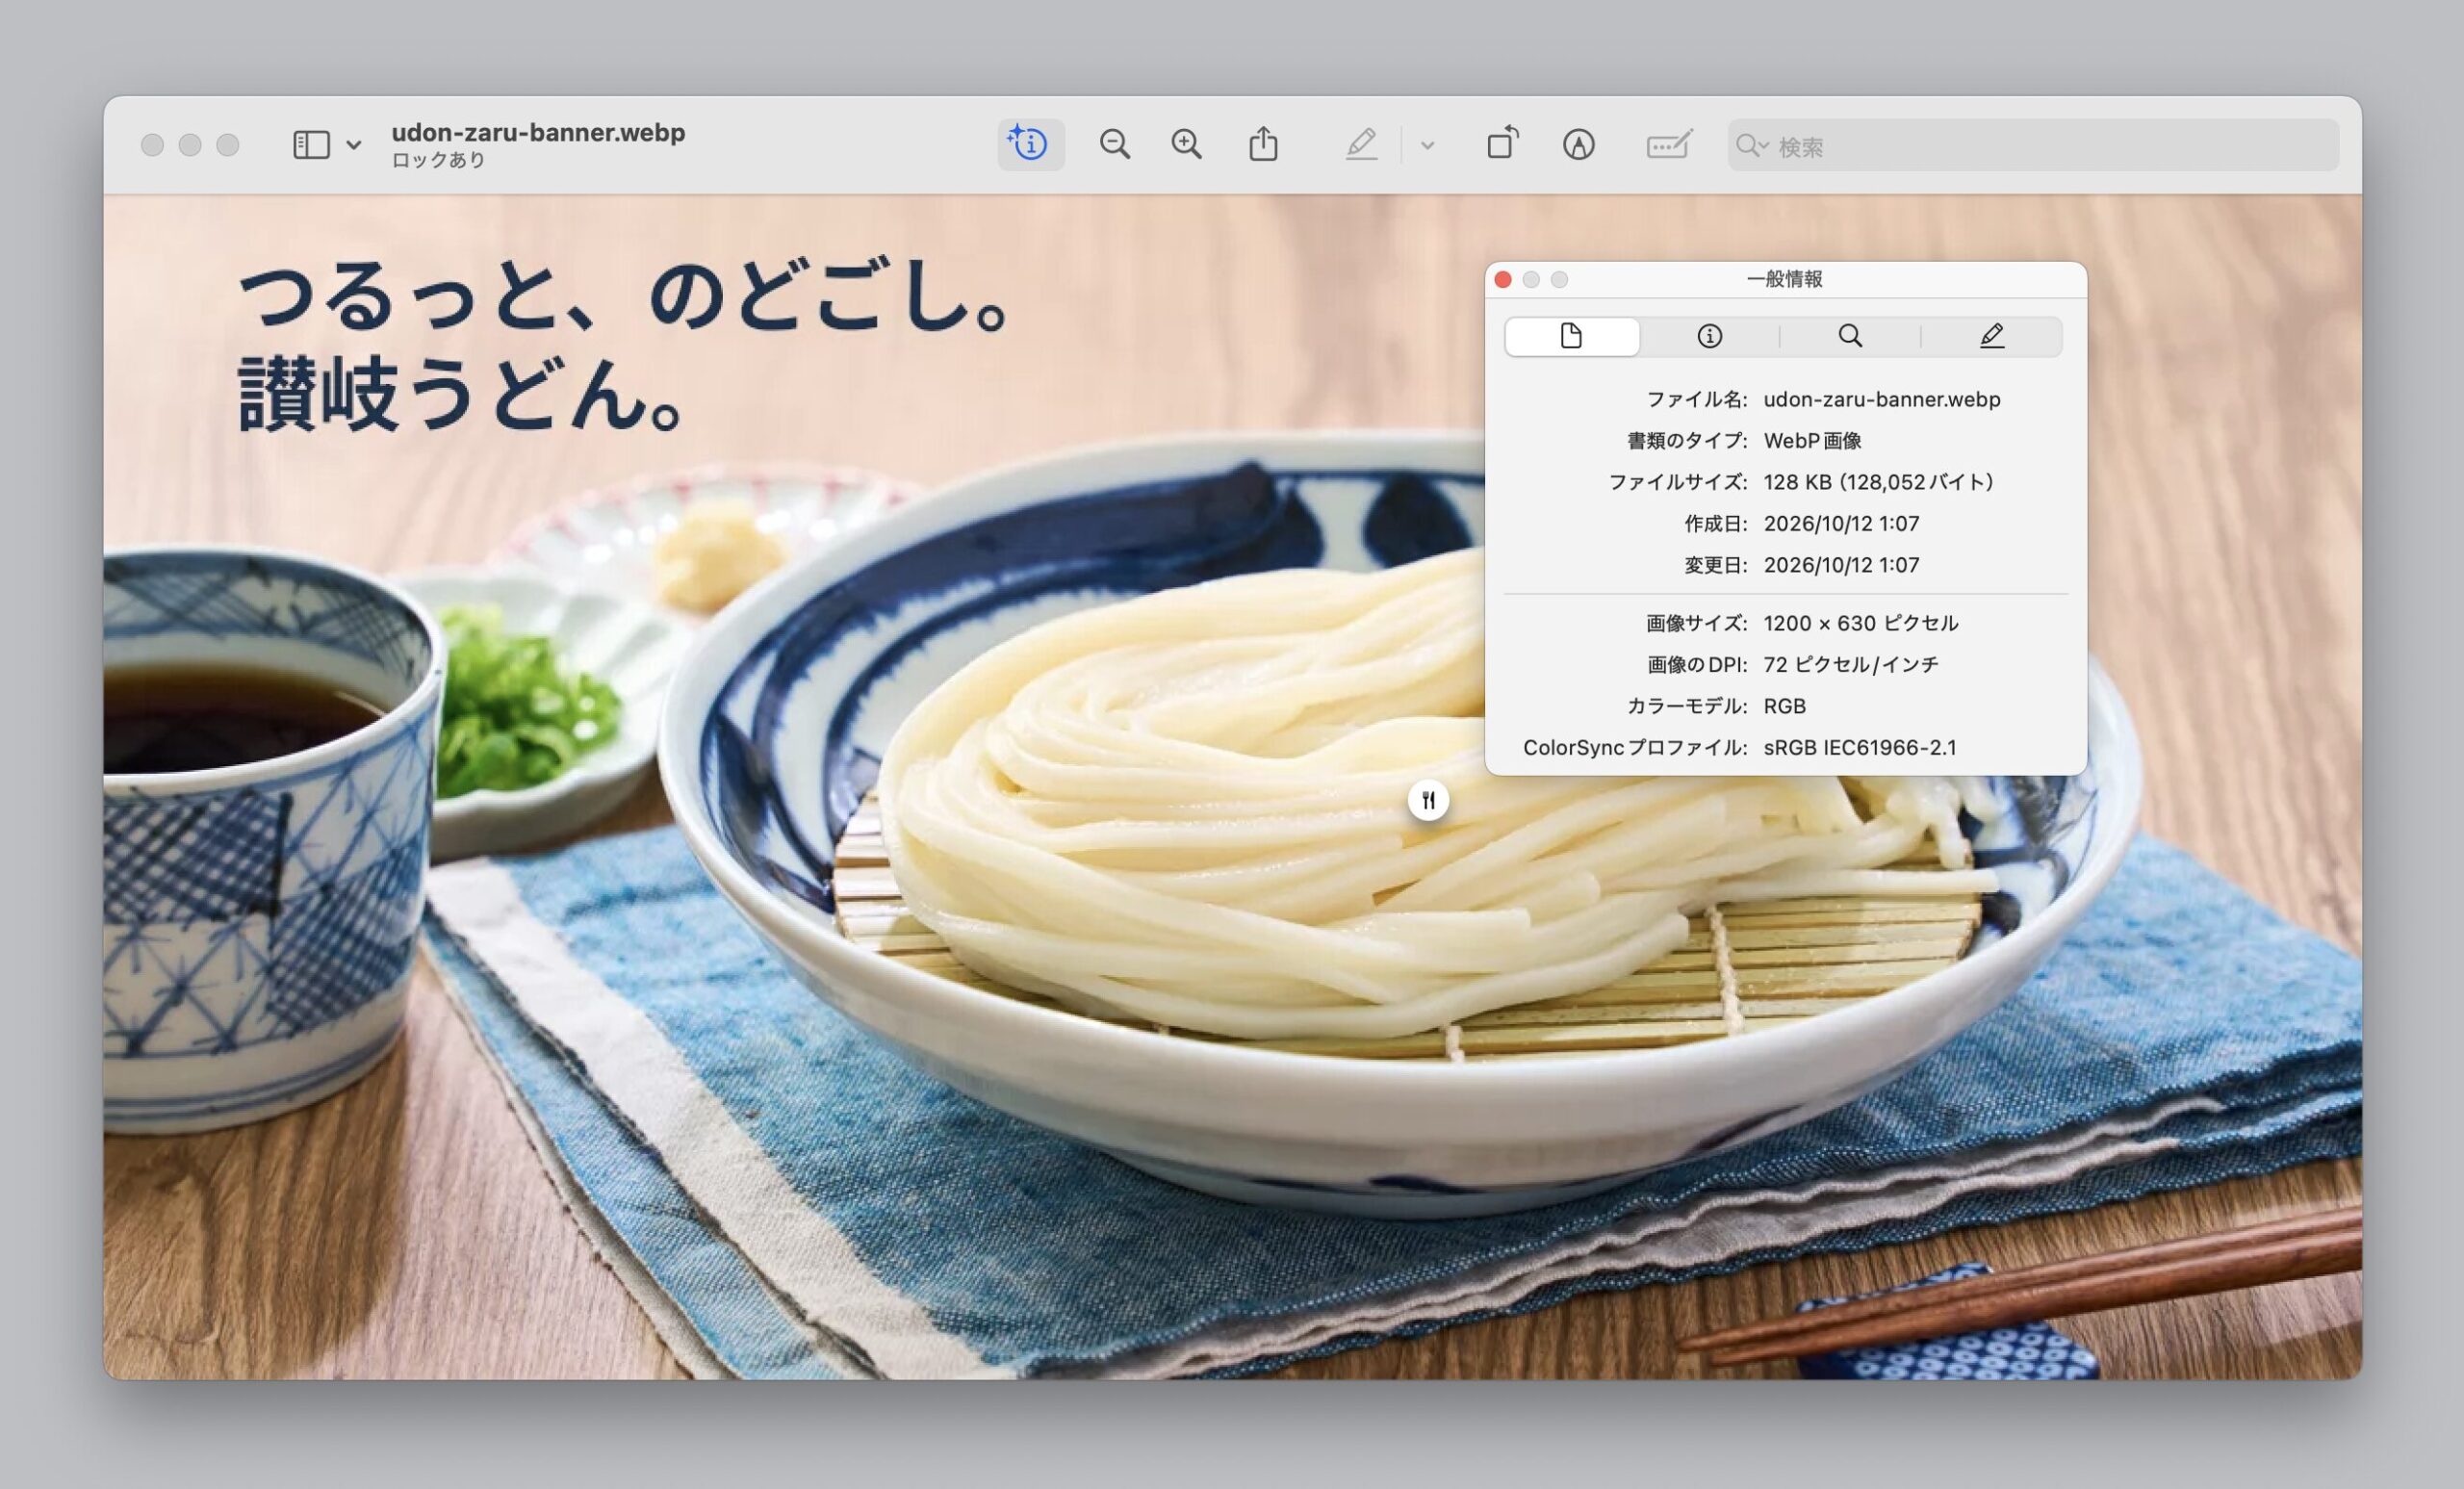Open the Share toolbar icon
Screen dimensions: 2464x1489
point(1263,144)
